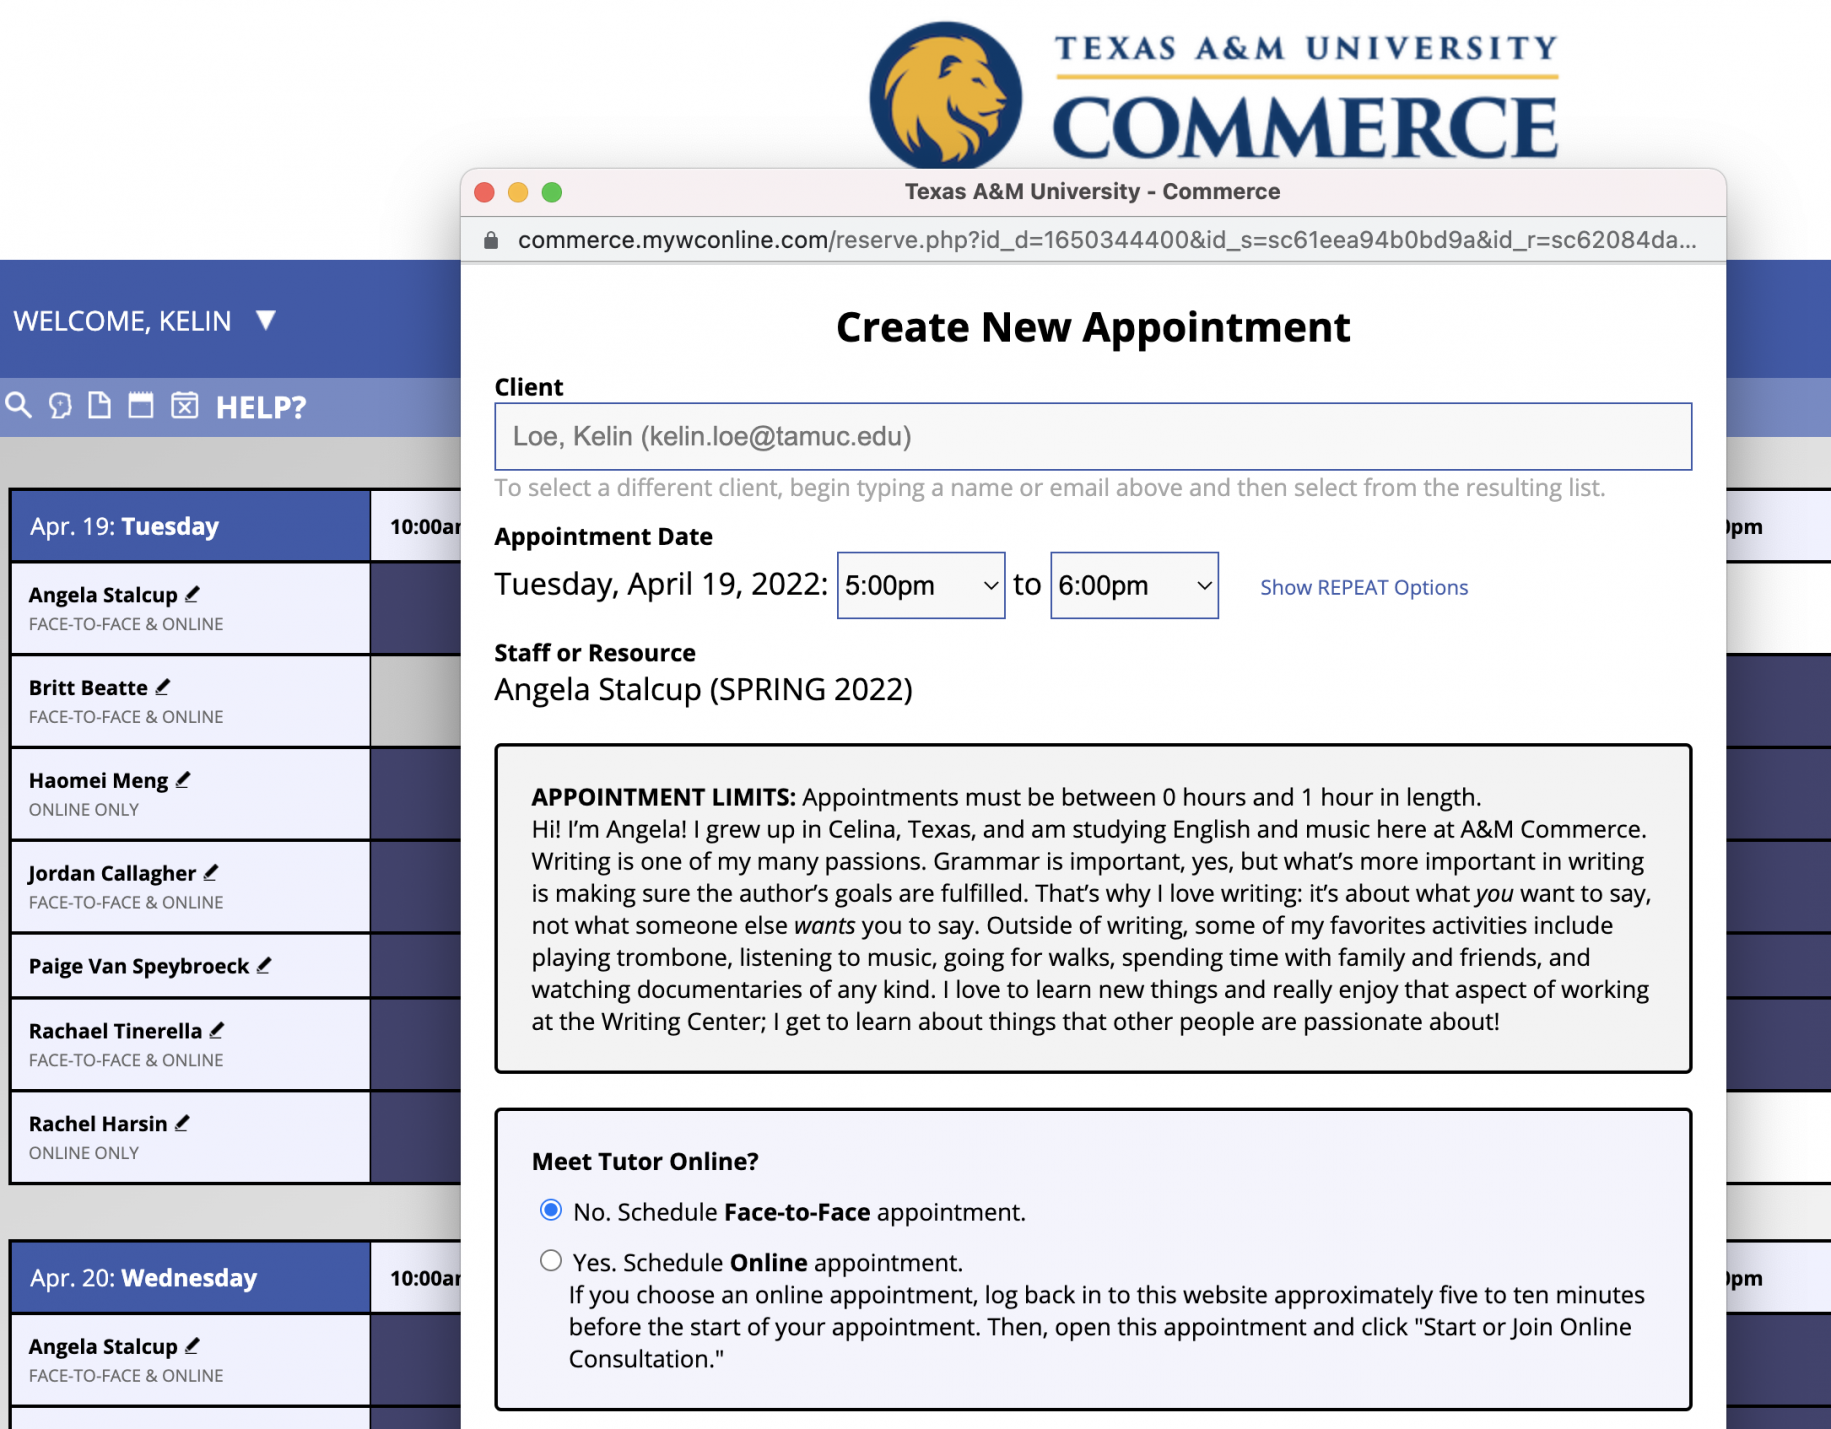Close the popup with the red button
The height and width of the screenshot is (1429, 1831).
[x=484, y=192]
